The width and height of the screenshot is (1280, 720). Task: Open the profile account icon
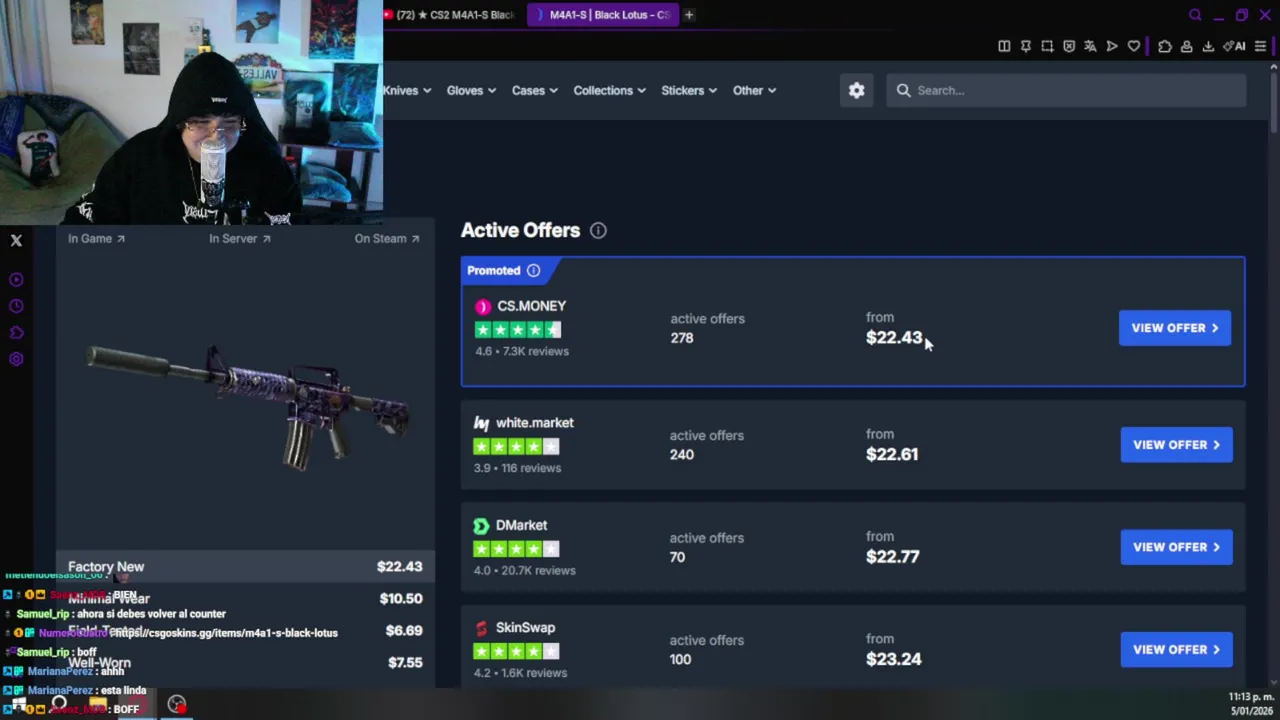click(x=1186, y=46)
